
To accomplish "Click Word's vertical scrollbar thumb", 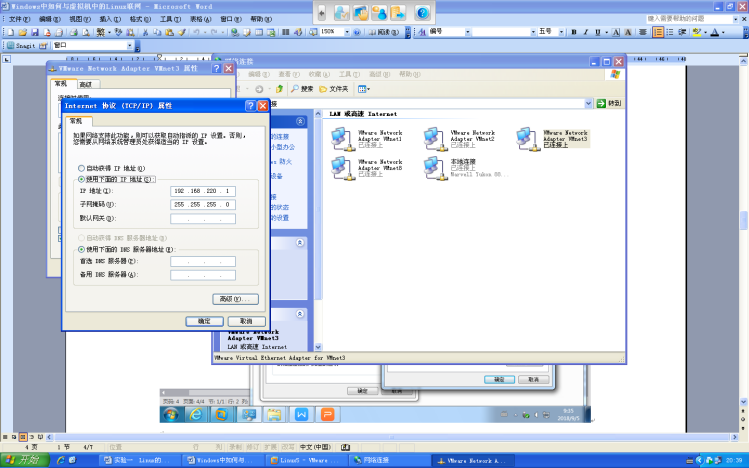I will tap(743, 221).
